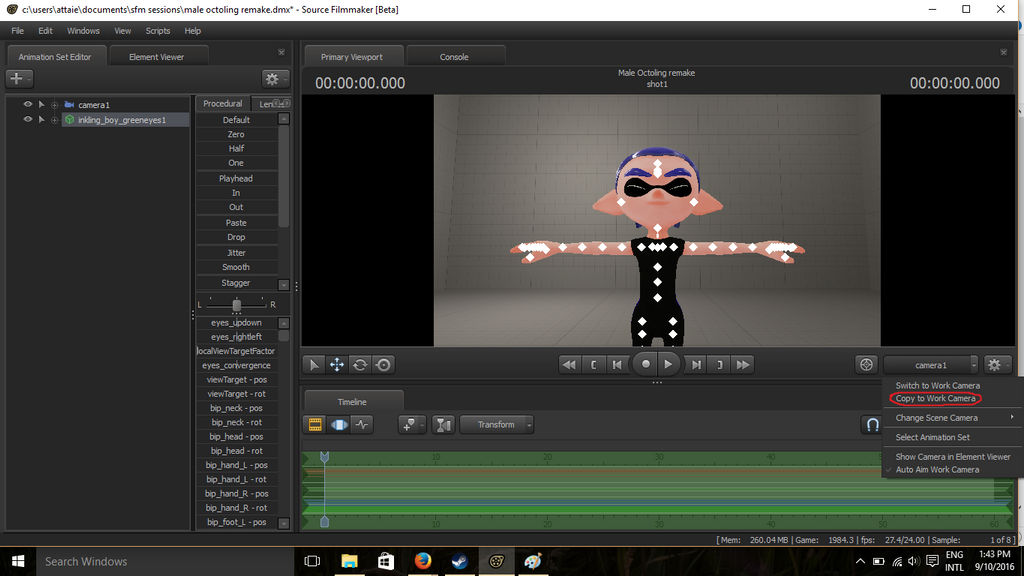The width and height of the screenshot is (1024, 576).
Task: Click the Stagger preset
Action: click(236, 283)
